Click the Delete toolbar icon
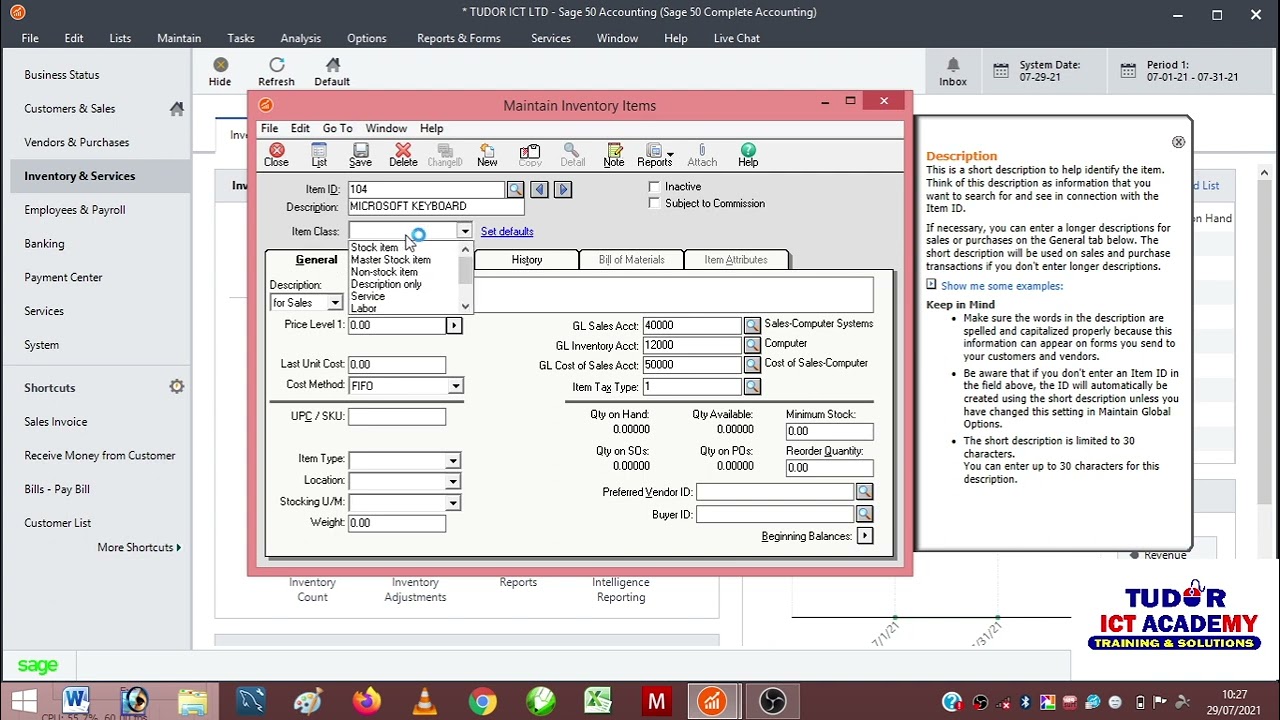The height and width of the screenshot is (720, 1280). pos(403,154)
